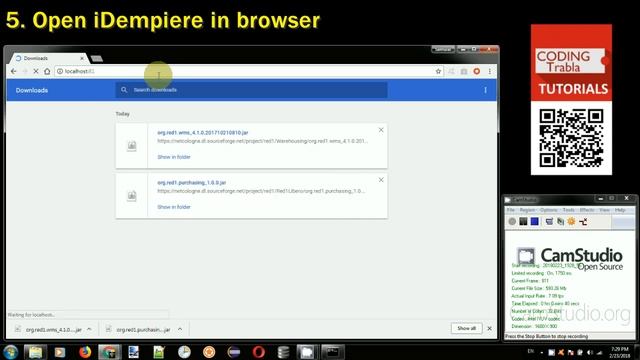Open clock app icon in taskbar
The image size is (640, 360).
click(x=184, y=352)
